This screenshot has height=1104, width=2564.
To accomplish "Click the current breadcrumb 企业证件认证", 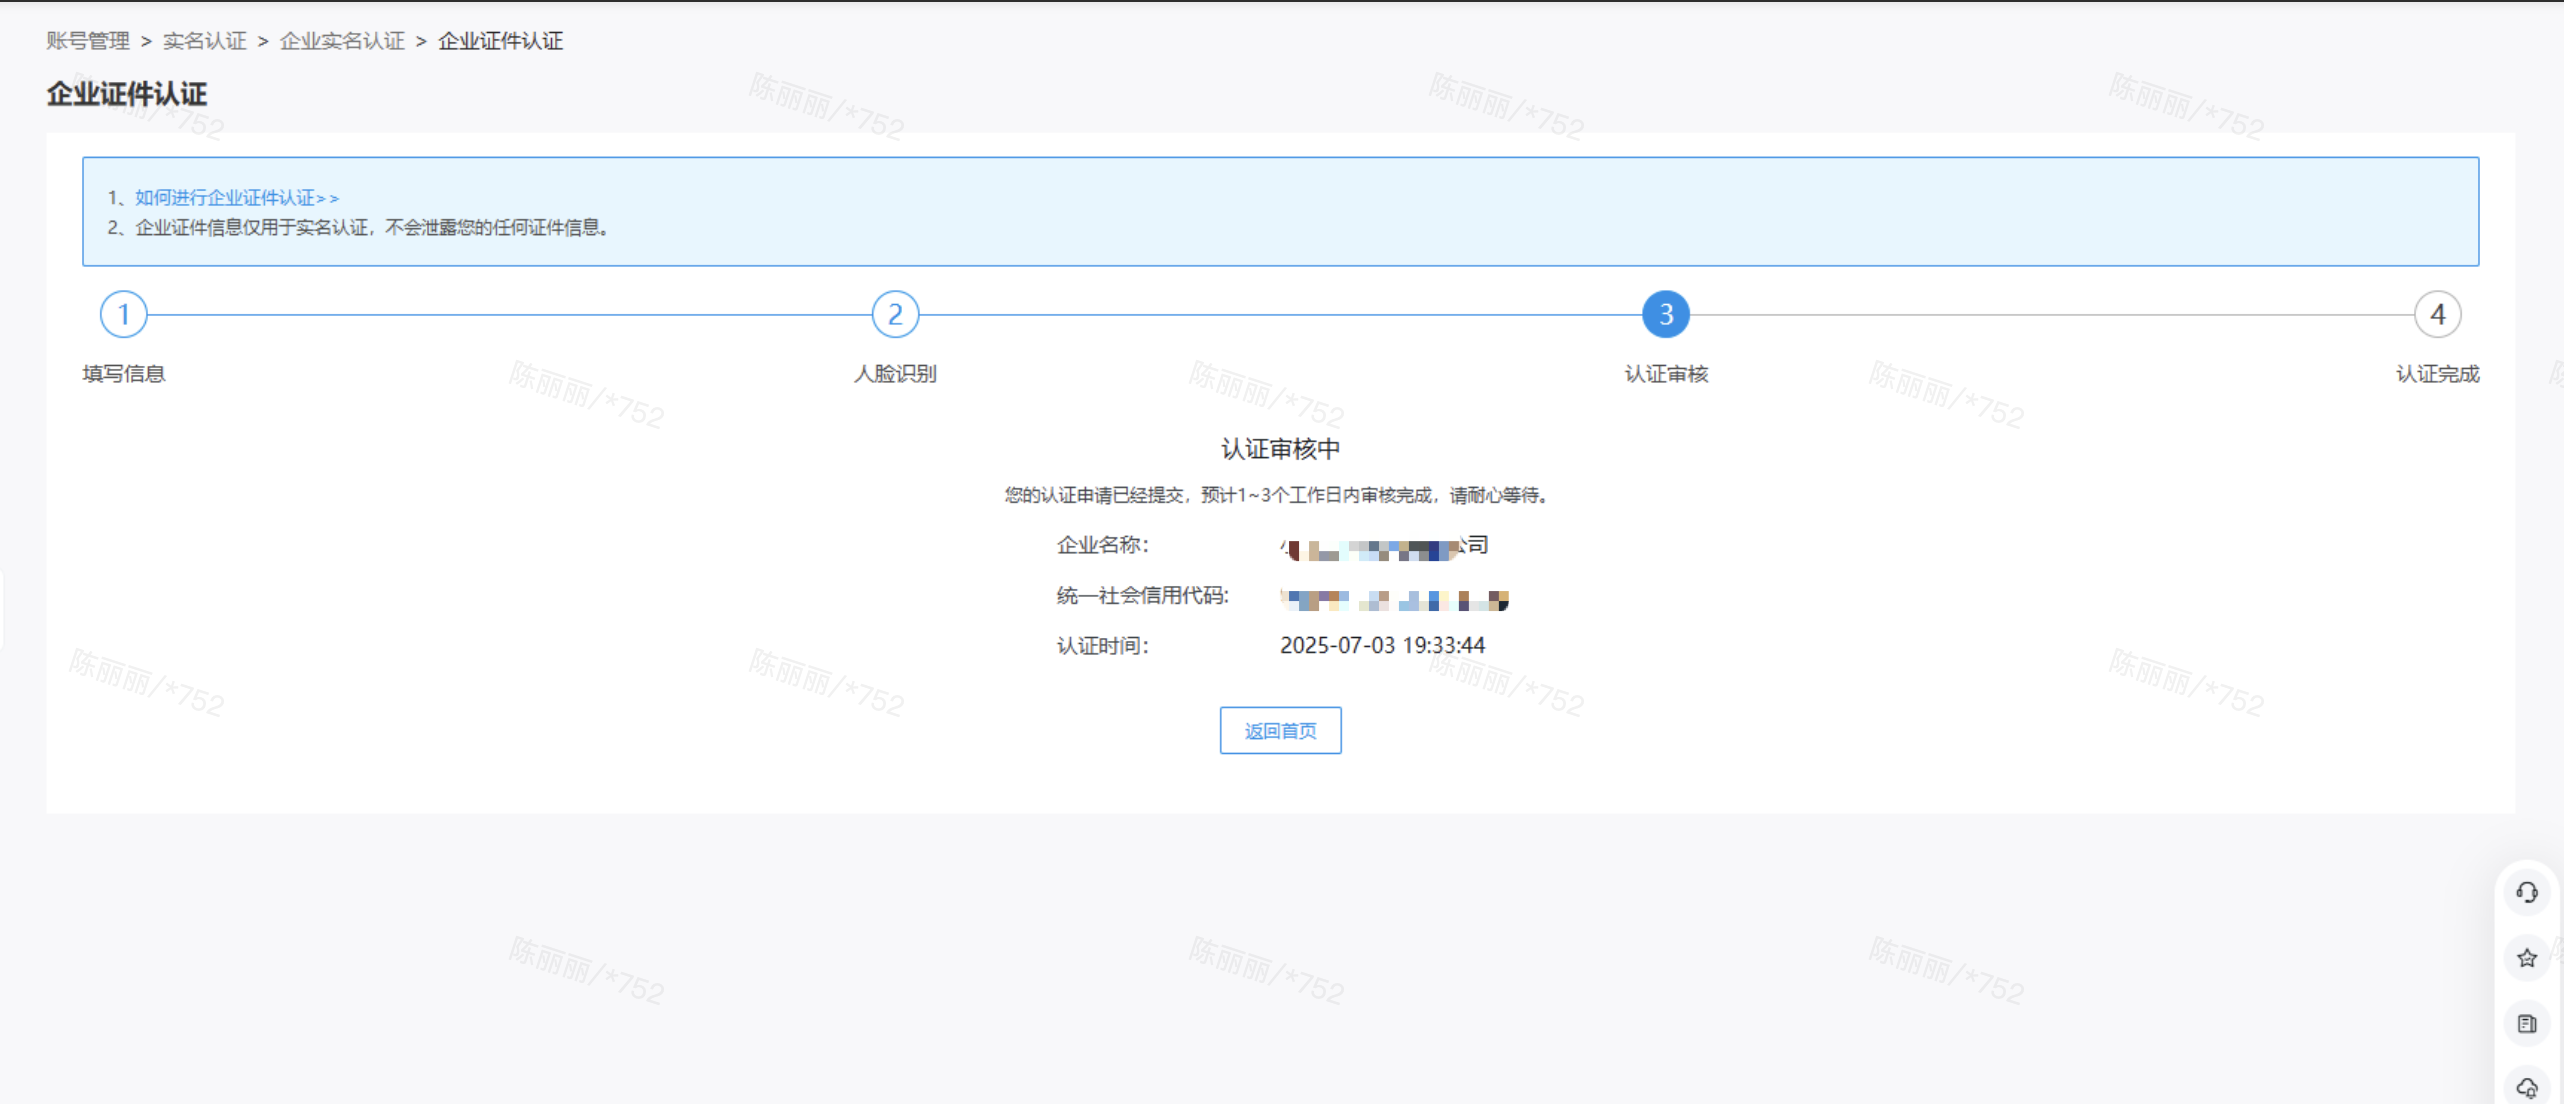I will tap(500, 41).
